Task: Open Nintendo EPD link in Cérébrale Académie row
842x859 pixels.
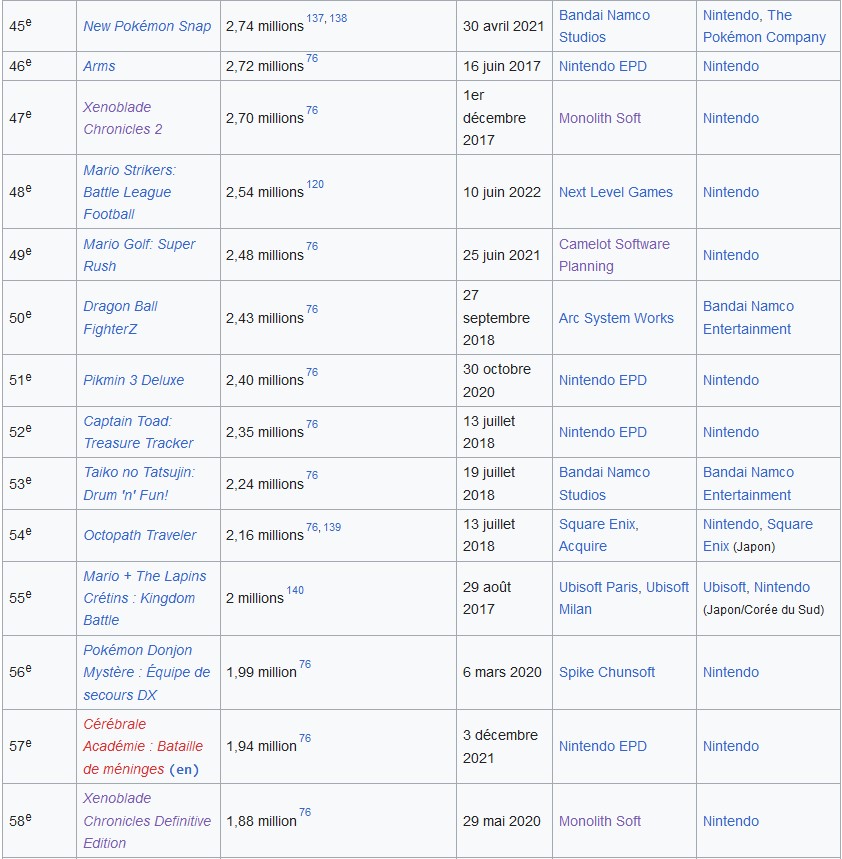Action: pos(603,746)
